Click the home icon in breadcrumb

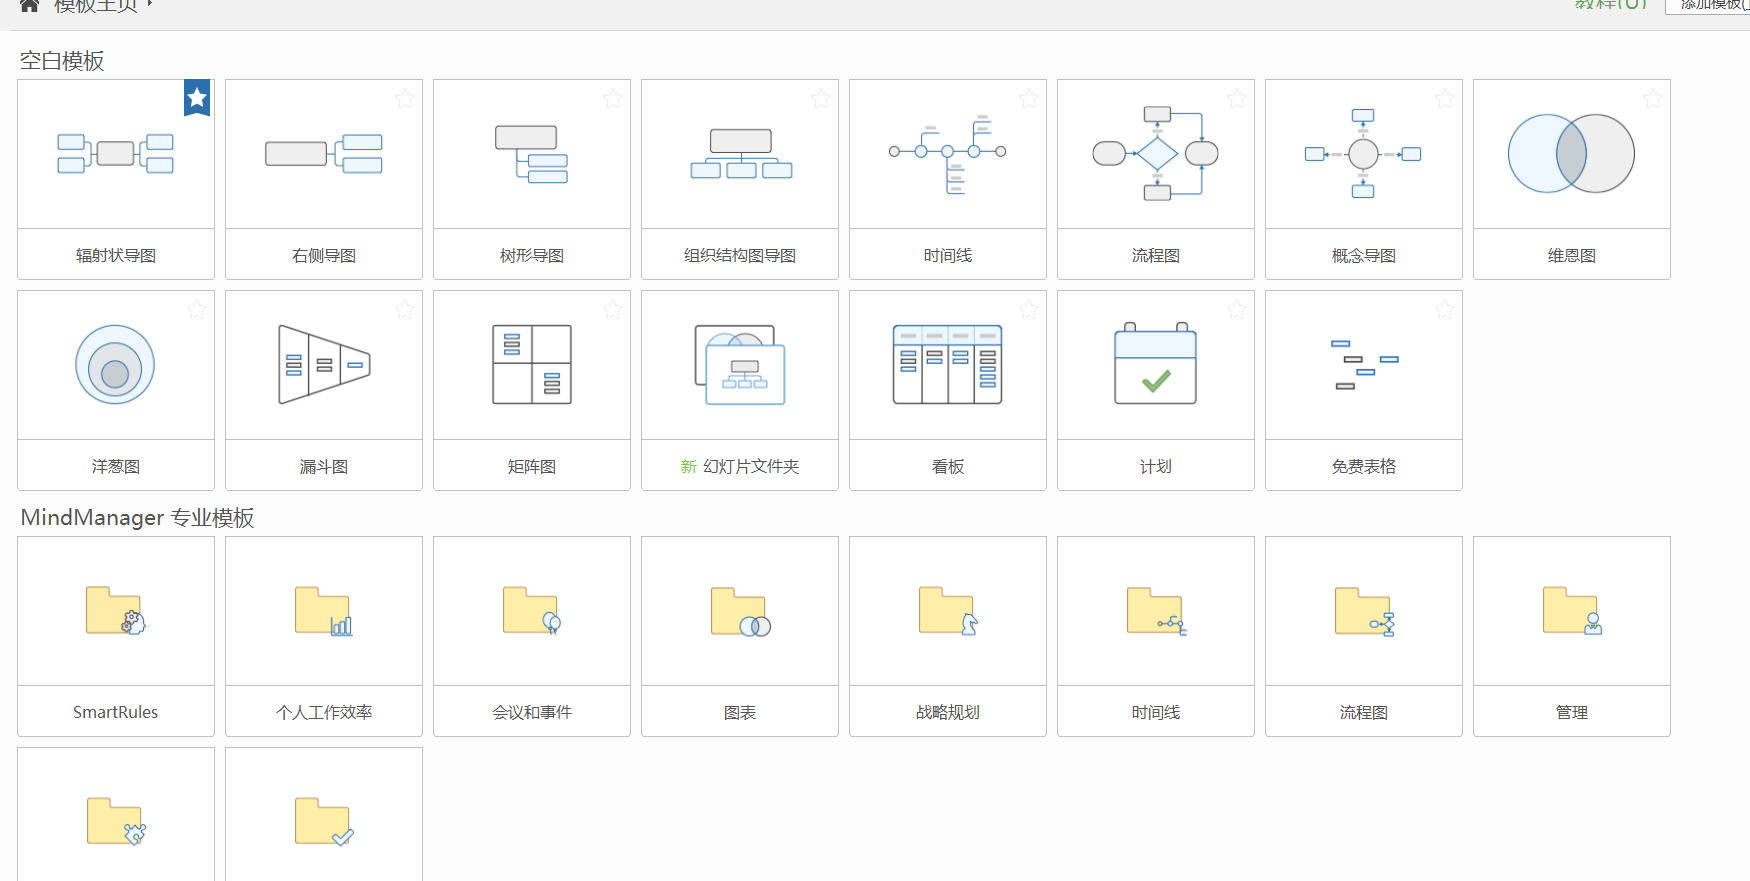point(29,5)
